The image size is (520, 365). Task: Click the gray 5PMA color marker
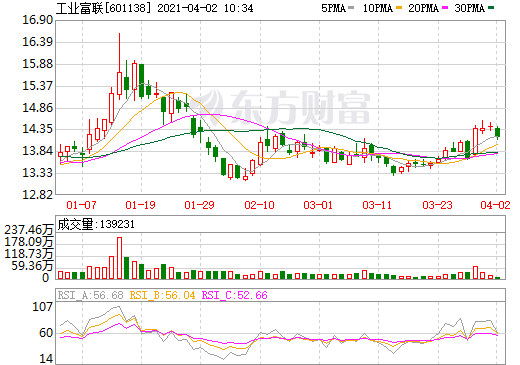click(351, 8)
